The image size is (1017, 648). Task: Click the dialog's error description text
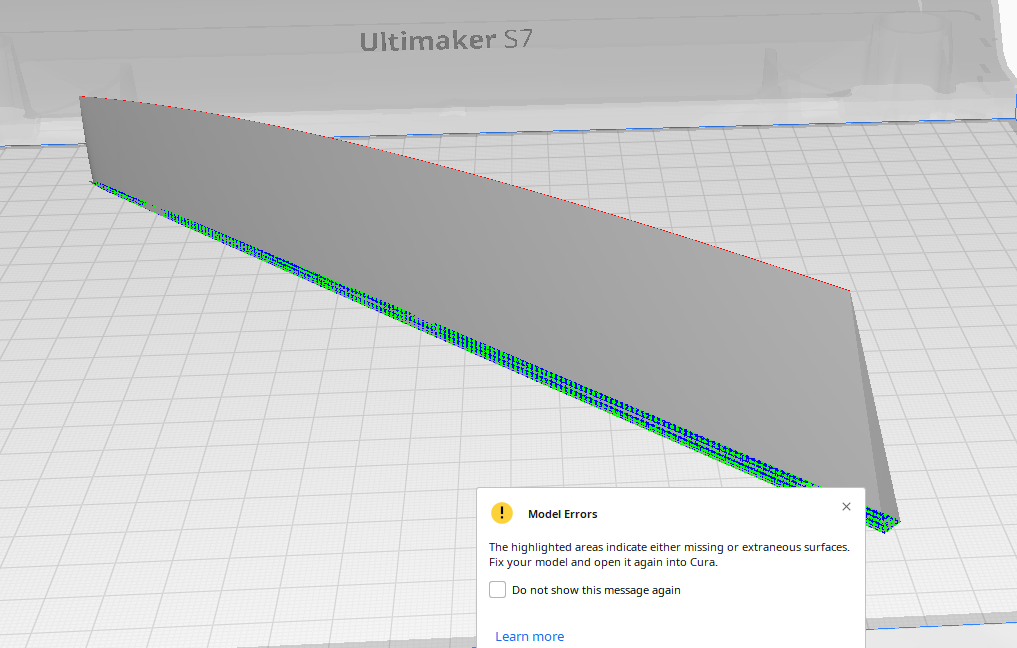point(670,554)
